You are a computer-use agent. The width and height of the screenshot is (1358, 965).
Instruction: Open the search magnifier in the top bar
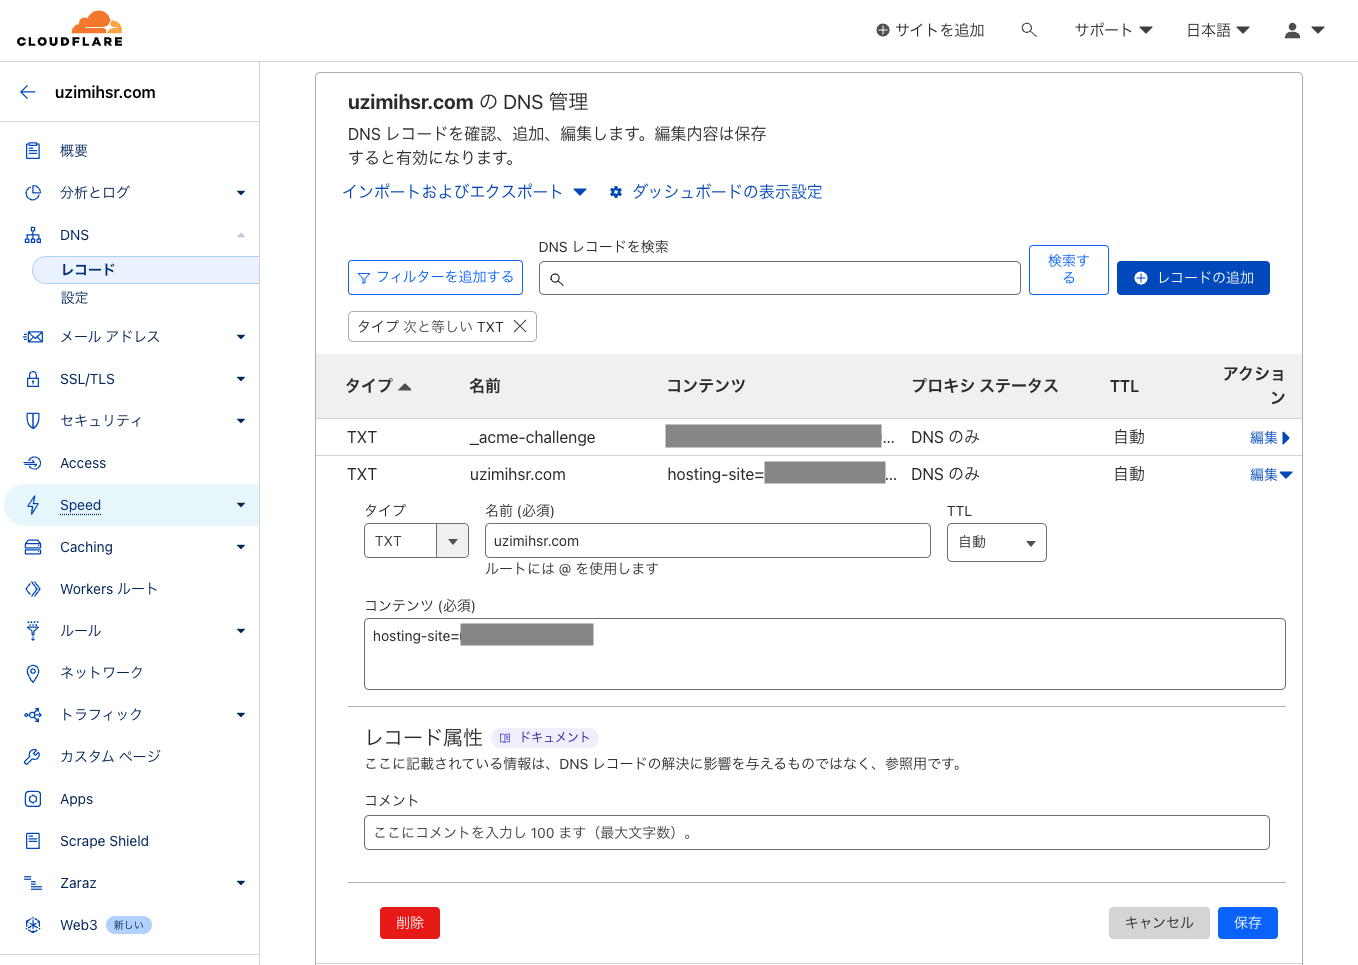pos(1028,30)
